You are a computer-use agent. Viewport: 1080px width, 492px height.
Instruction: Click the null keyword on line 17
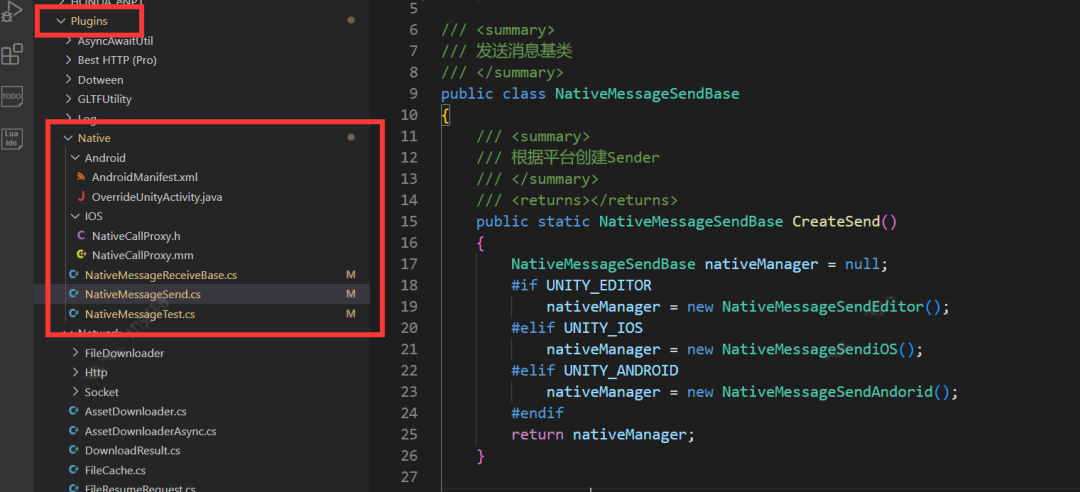862,264
